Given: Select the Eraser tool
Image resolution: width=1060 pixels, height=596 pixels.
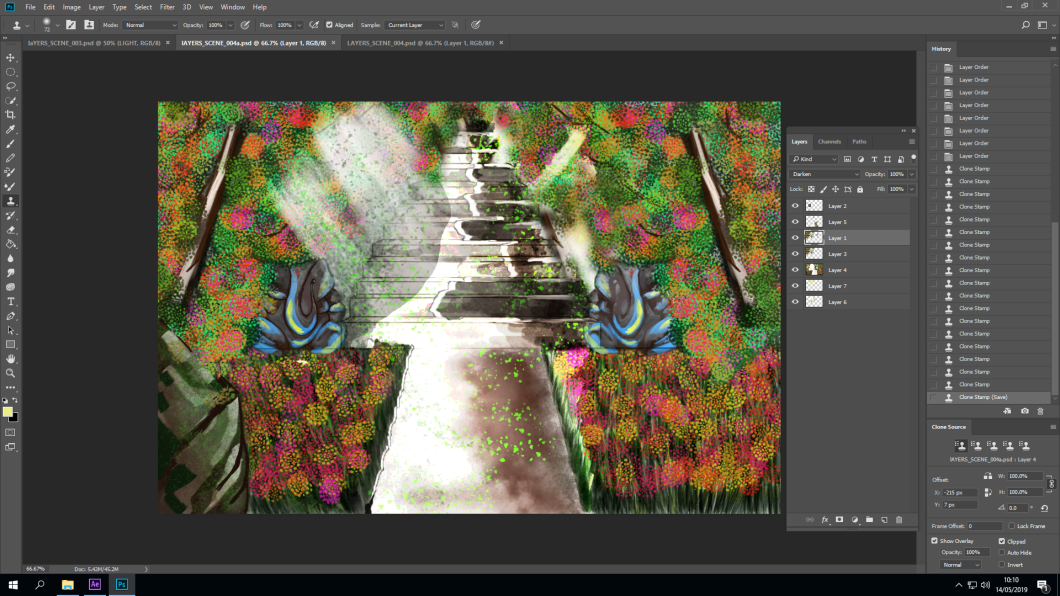Looking at the screenshot, I should [x=11, y=230].
